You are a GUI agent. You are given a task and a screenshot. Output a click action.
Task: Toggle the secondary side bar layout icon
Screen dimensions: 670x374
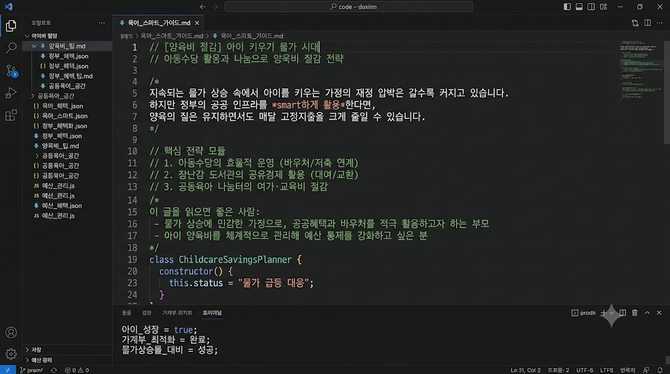(591, 6)
